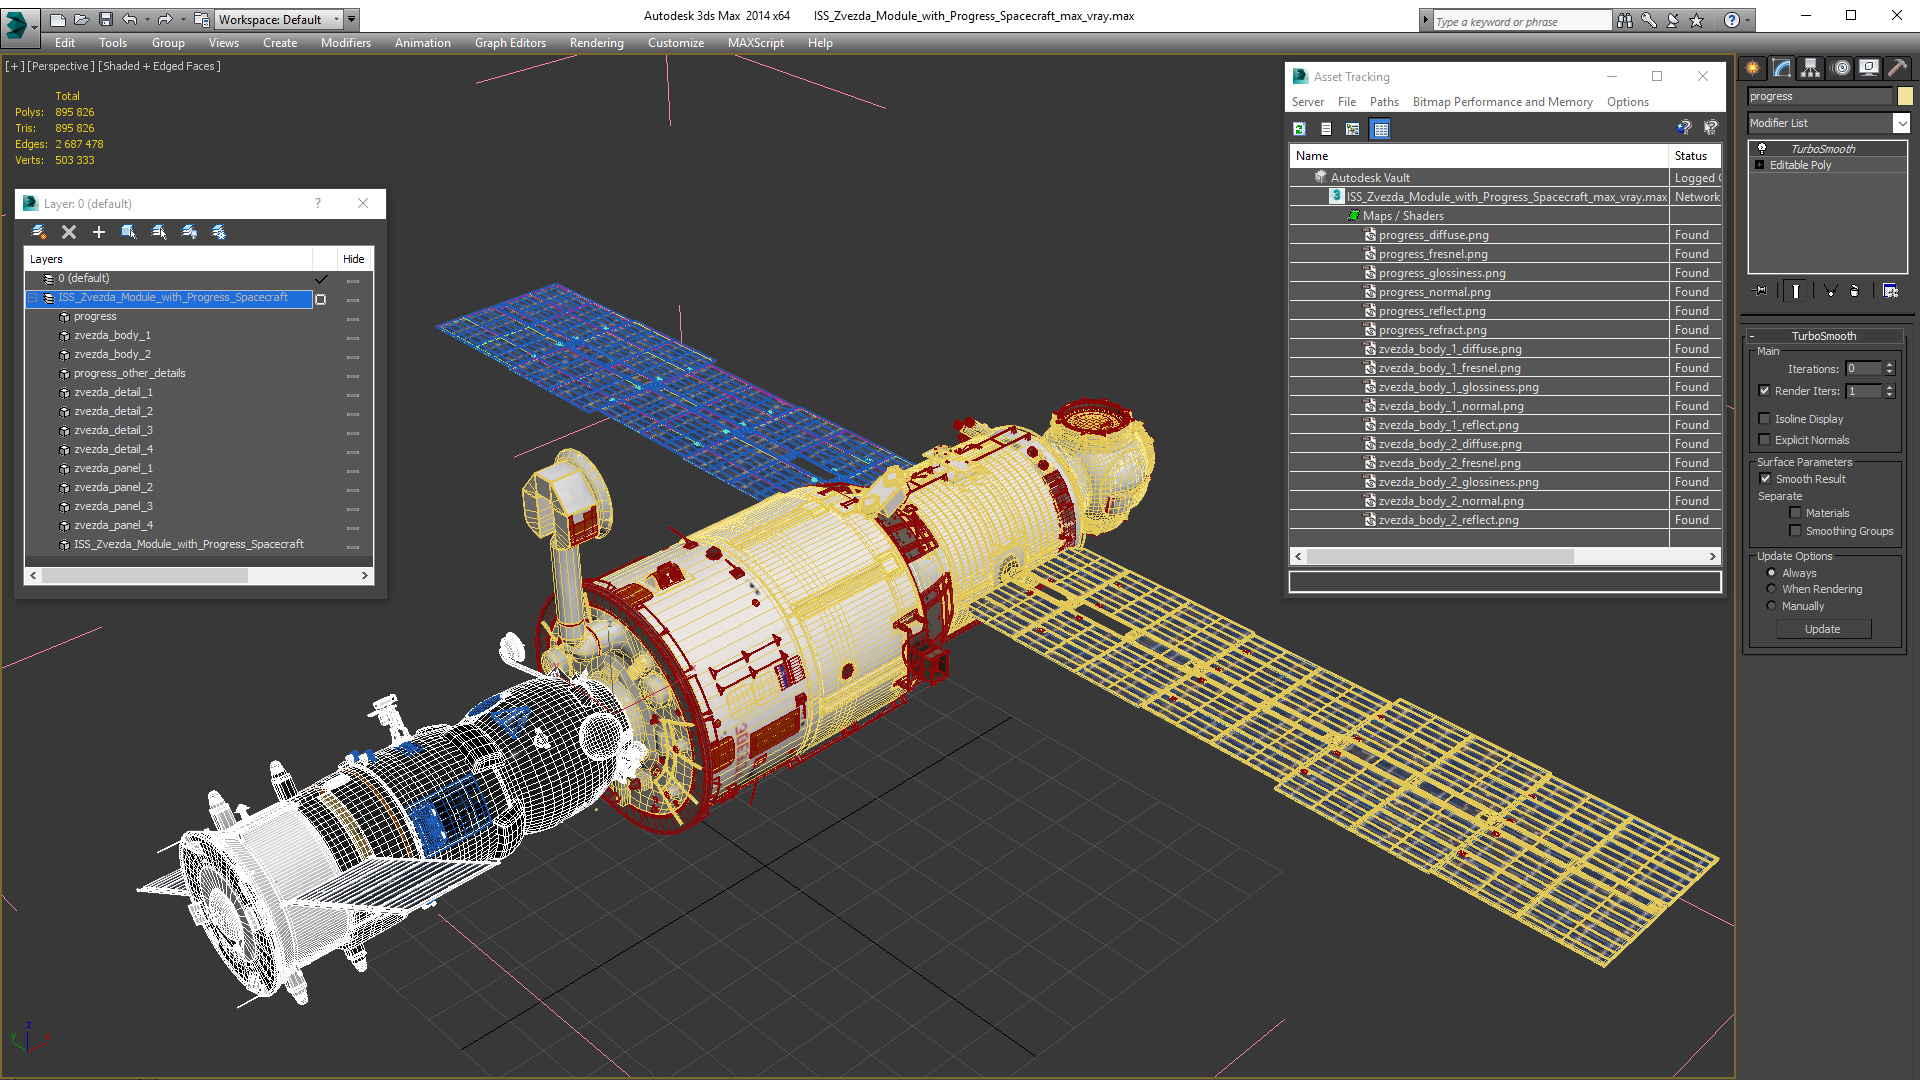The image size is (1920, 1080).
Task: Select Manually update option radio
Action: (1771, 606)
